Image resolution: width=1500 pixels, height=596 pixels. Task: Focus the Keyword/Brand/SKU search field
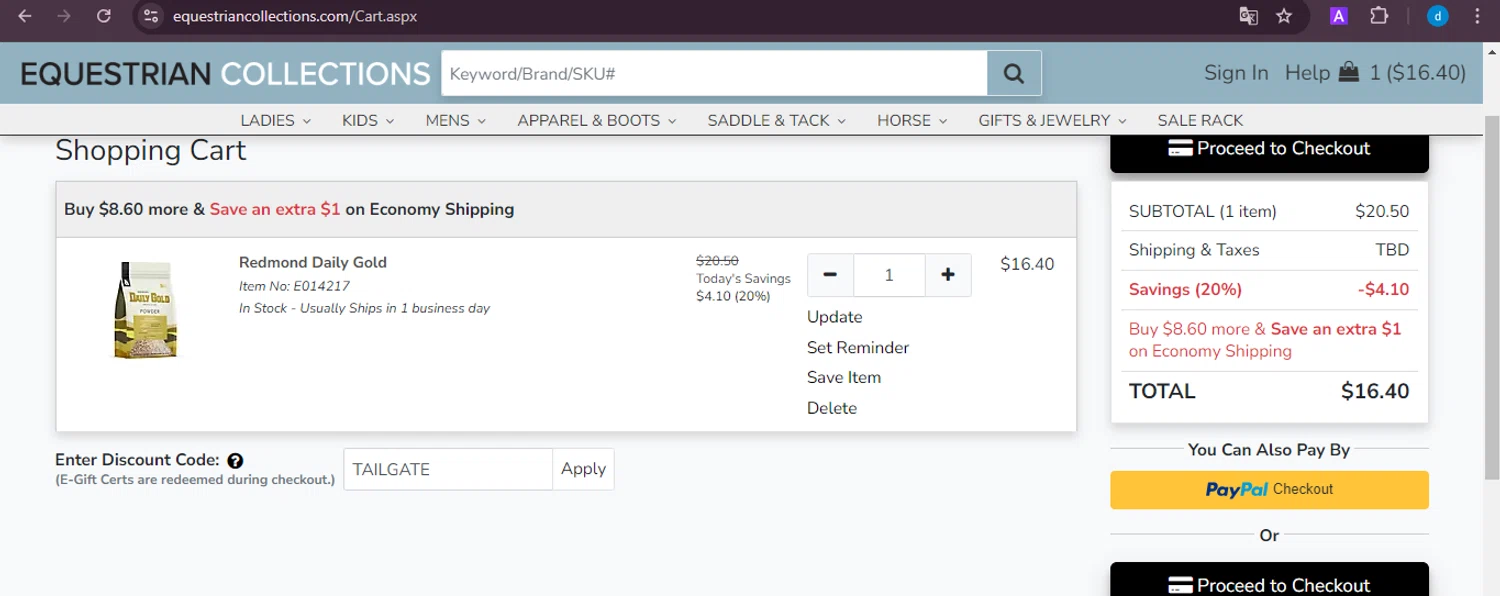click(x=714, y=73)
